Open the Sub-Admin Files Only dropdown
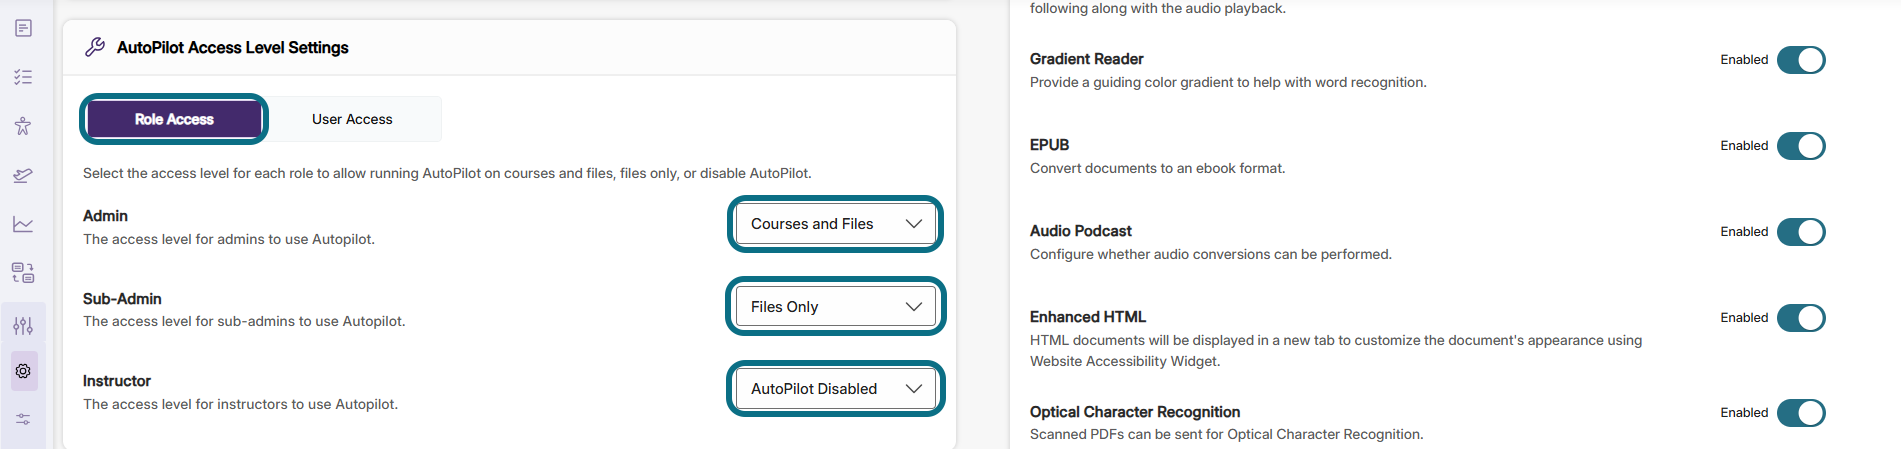This screenshot has width=1901, height=449. coord(836,307)
